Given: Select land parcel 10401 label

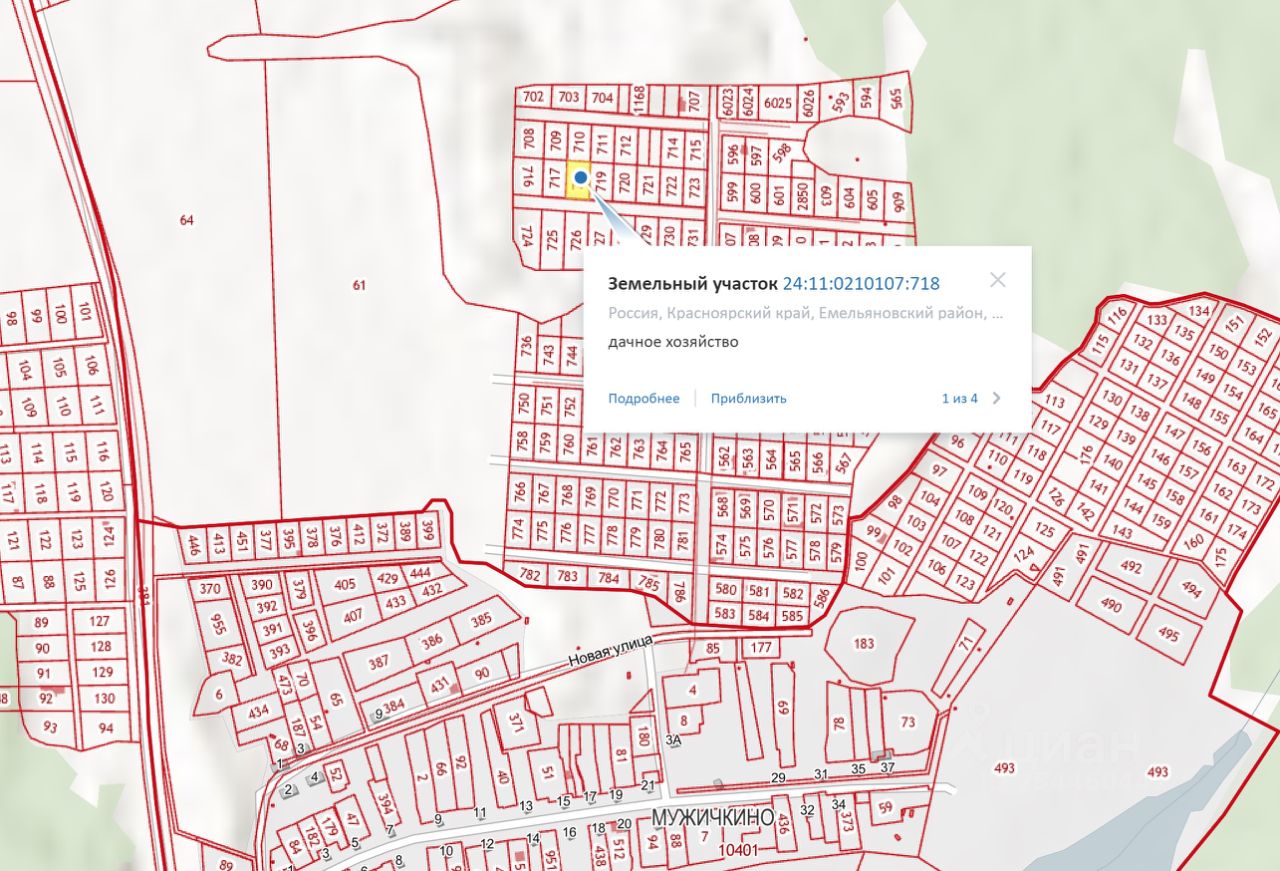Looking at the screenshot, I should (739, 851).
